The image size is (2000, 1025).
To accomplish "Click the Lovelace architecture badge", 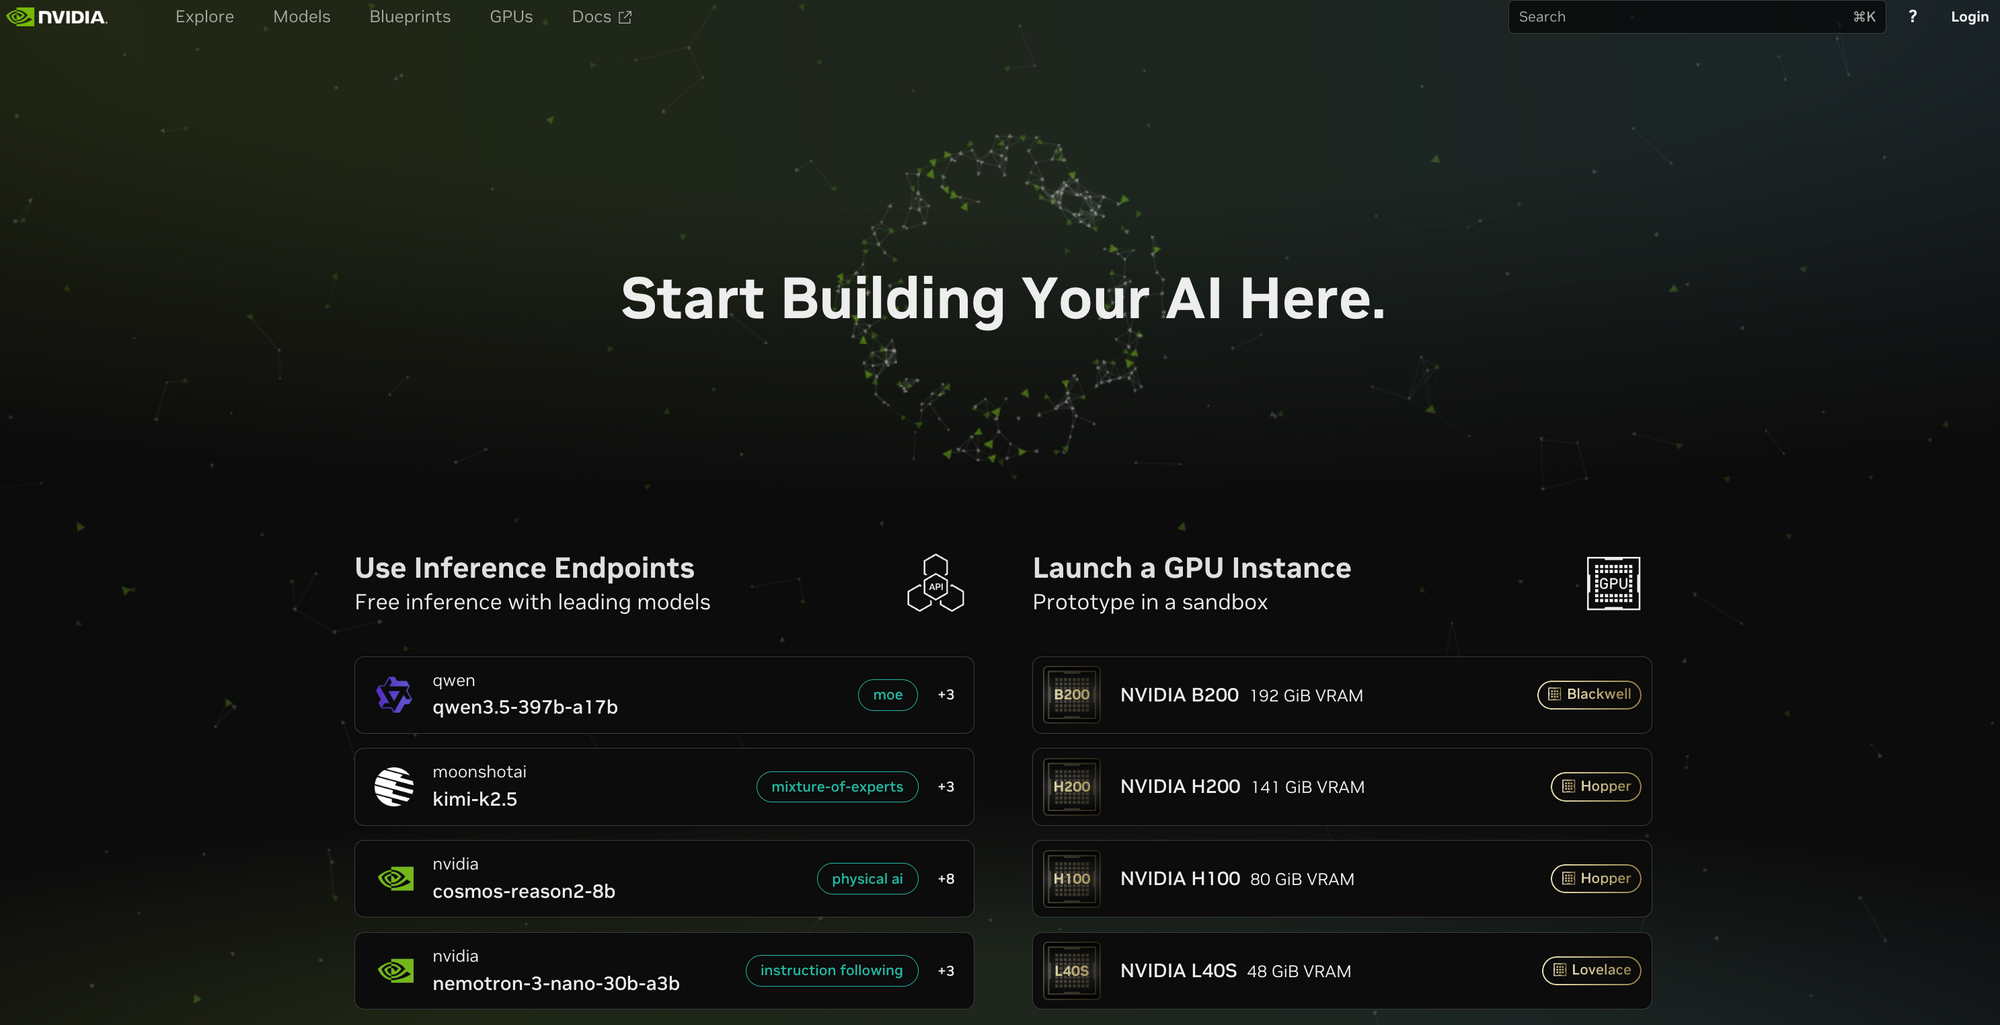I will pyautogui.click(x=1591, y=971).
